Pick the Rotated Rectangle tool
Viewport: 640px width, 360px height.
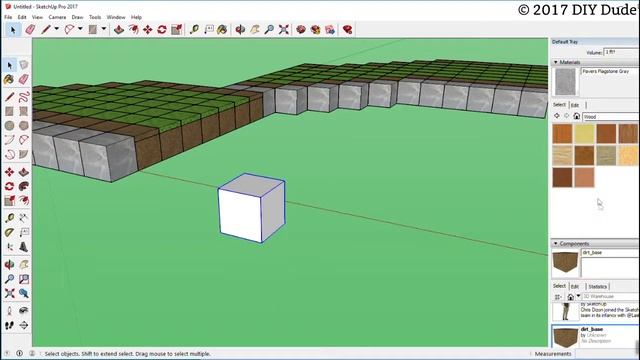coord(24,111)
